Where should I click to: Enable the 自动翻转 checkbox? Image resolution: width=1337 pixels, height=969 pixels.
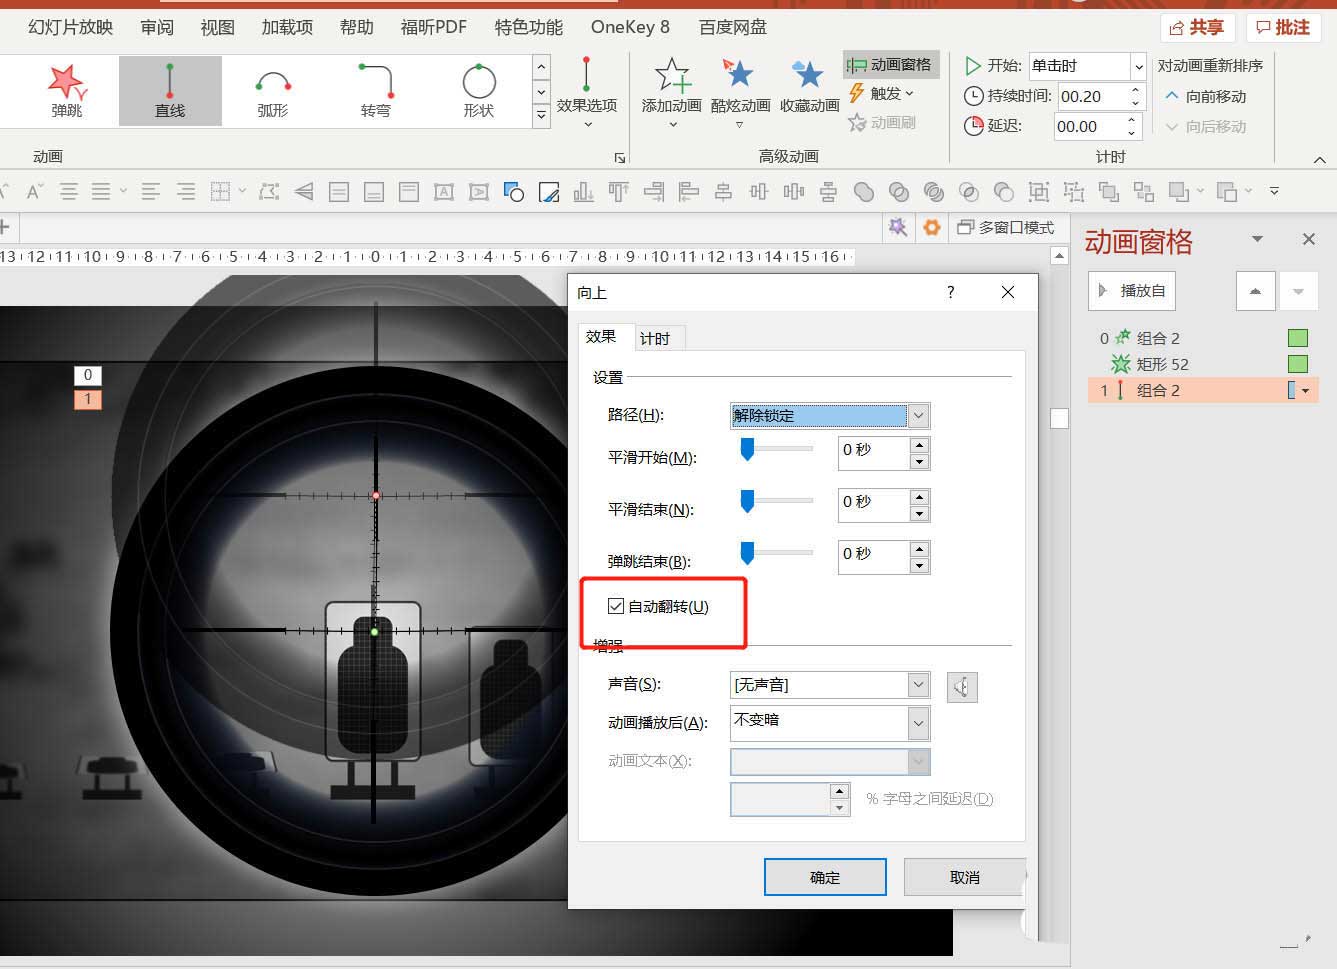[x=615, y=605]
